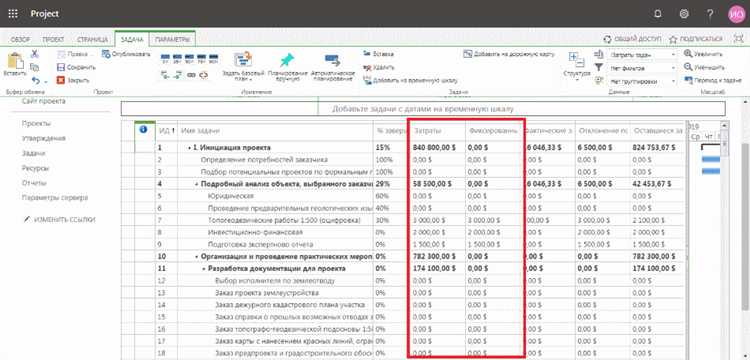The width and height of the screenshot is (750, 360).
Task: Open Утверждения in the left navigation
Action: click(x=44, y=138)
